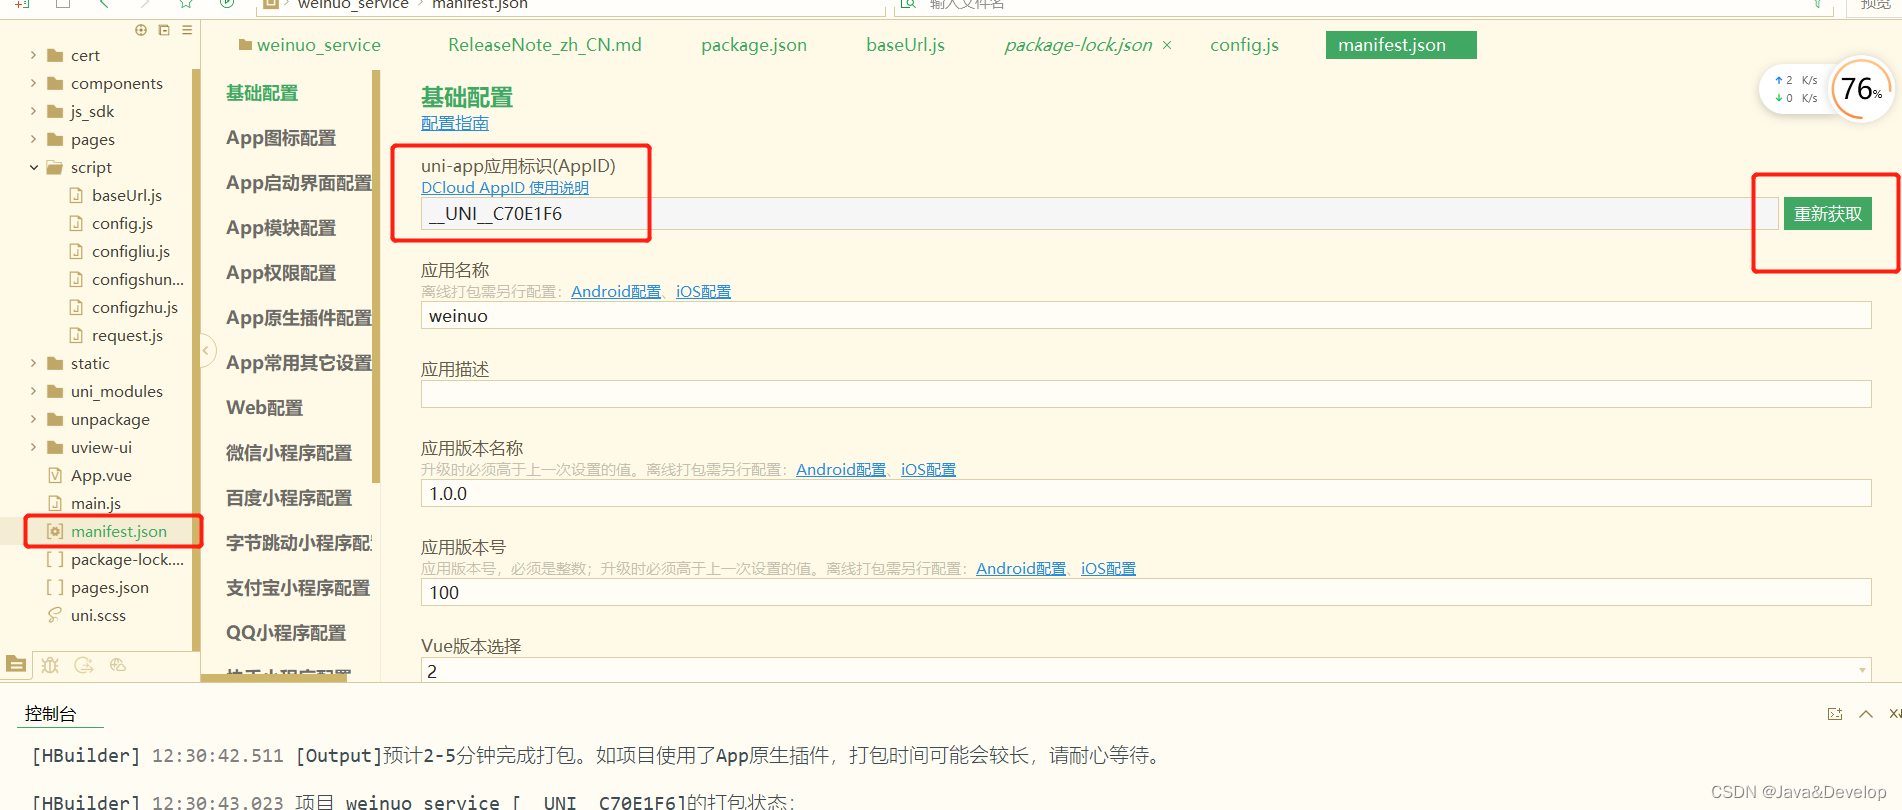Click the 应用名称 field containing weinuo
The width and height of the screenshot is (1902, 810).
click(1146, 316)
